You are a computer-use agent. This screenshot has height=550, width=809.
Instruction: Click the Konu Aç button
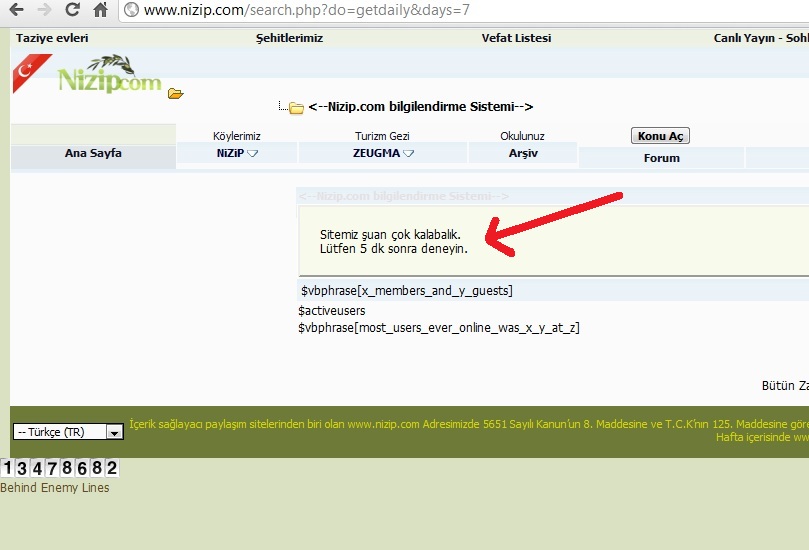click(660, 136)
